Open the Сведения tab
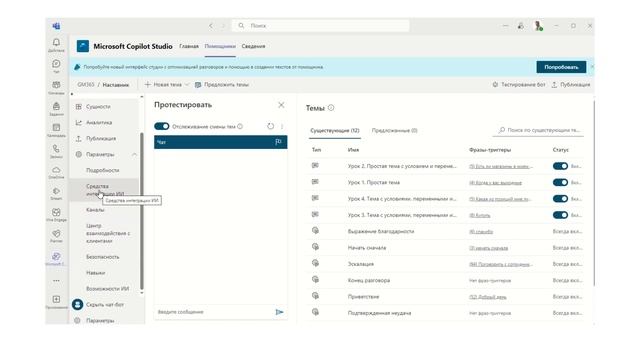The width and height of the screenshot is (640, 360). (x=253, y=47)
